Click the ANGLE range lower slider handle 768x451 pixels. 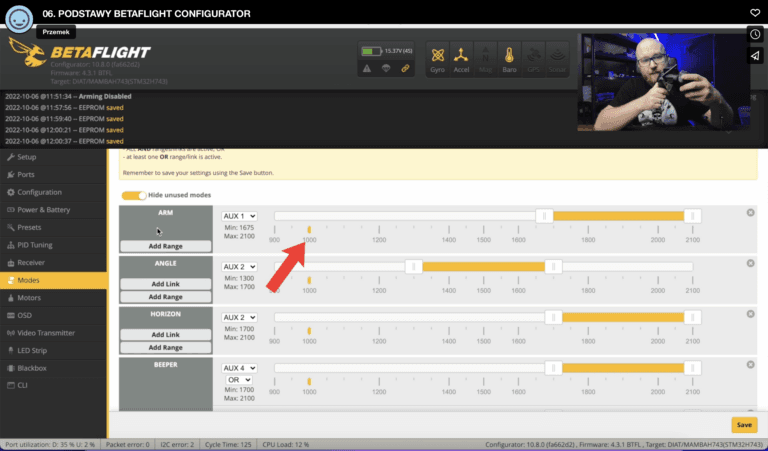[x=414, y=267]
